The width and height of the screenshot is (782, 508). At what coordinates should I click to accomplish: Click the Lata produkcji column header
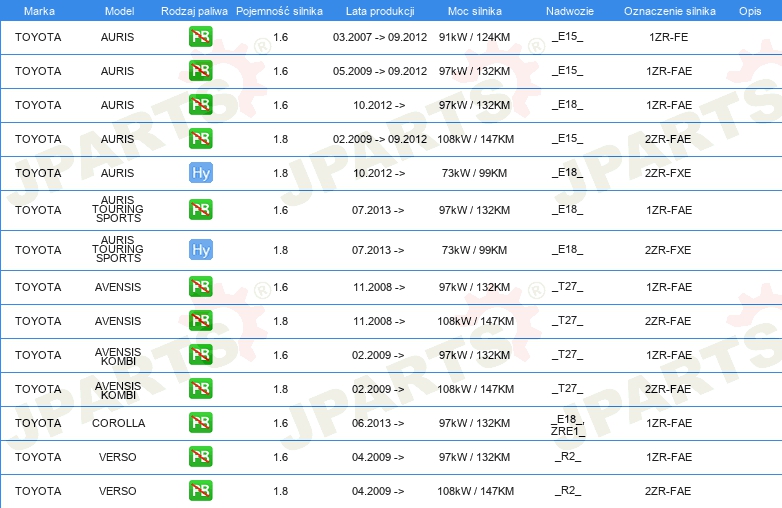[x=380, y=11]
